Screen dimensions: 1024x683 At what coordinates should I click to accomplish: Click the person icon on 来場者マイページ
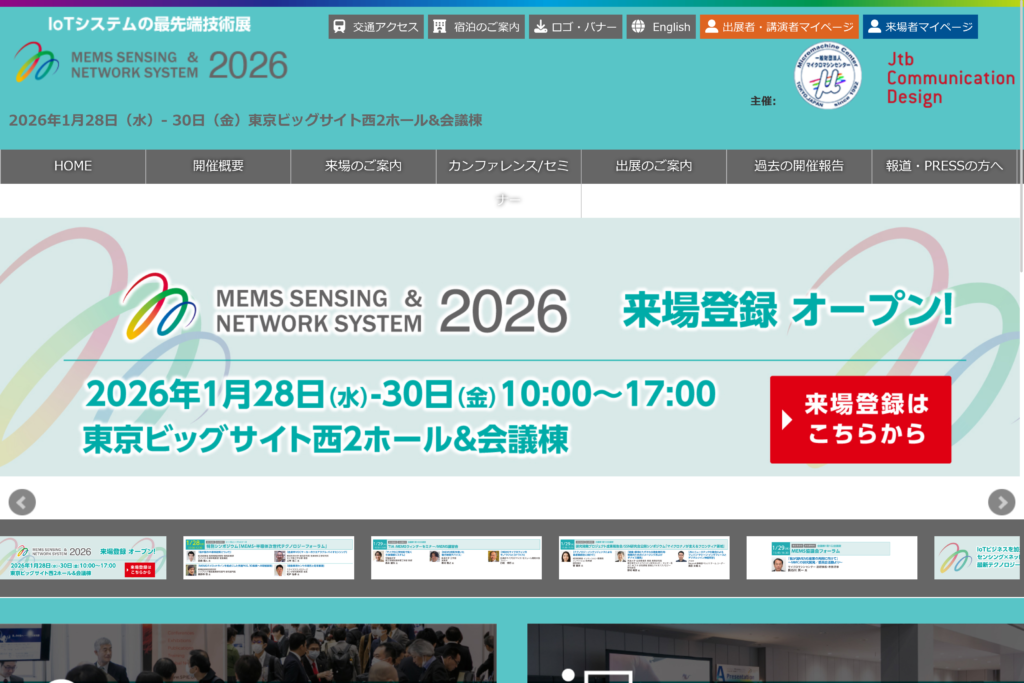873,27
